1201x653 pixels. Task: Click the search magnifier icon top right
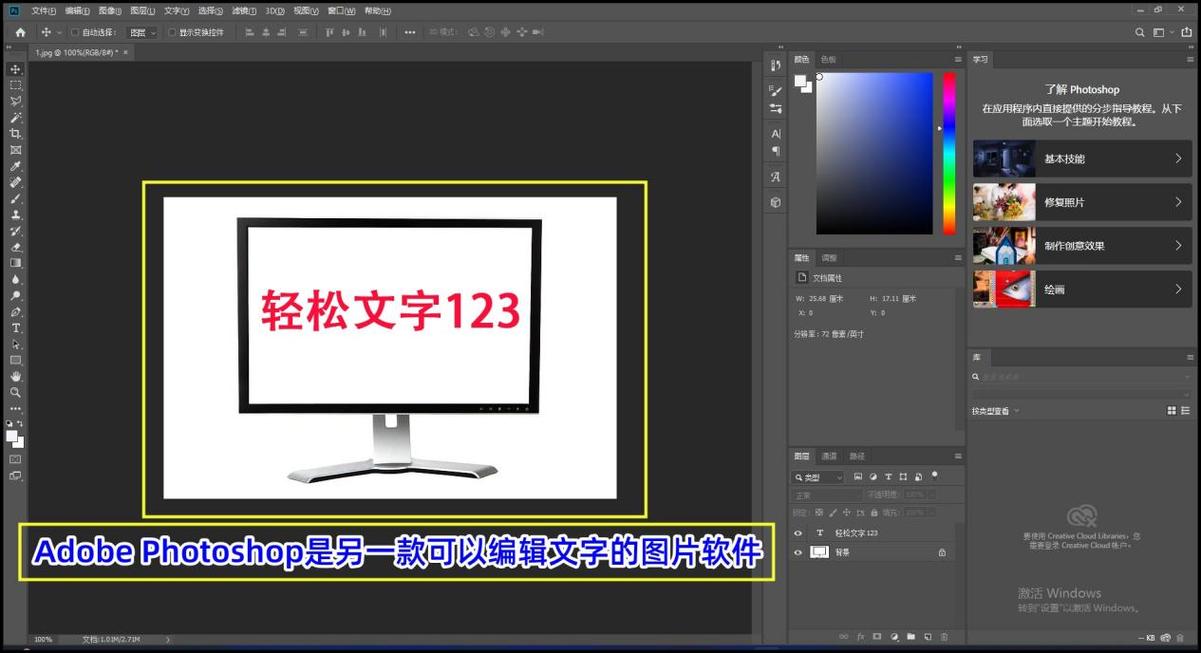(x=1139, y=32)
